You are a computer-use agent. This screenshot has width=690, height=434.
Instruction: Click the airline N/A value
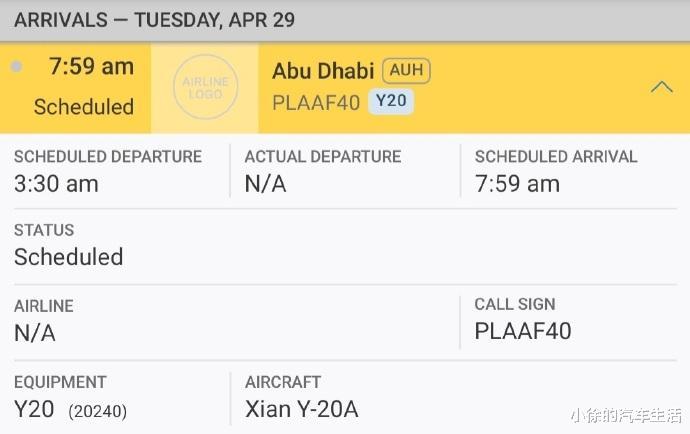[x=35, y=333]
